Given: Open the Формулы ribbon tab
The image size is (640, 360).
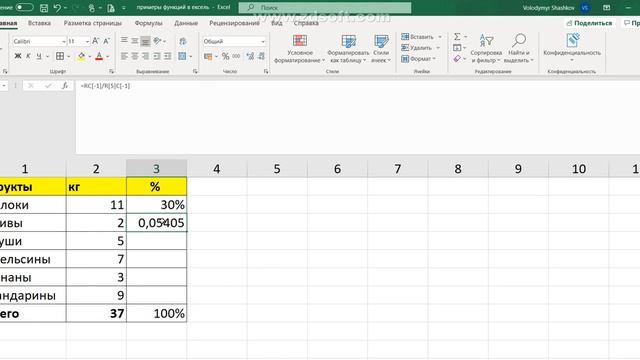Looking at the screenshot, I should pos(149,23).
